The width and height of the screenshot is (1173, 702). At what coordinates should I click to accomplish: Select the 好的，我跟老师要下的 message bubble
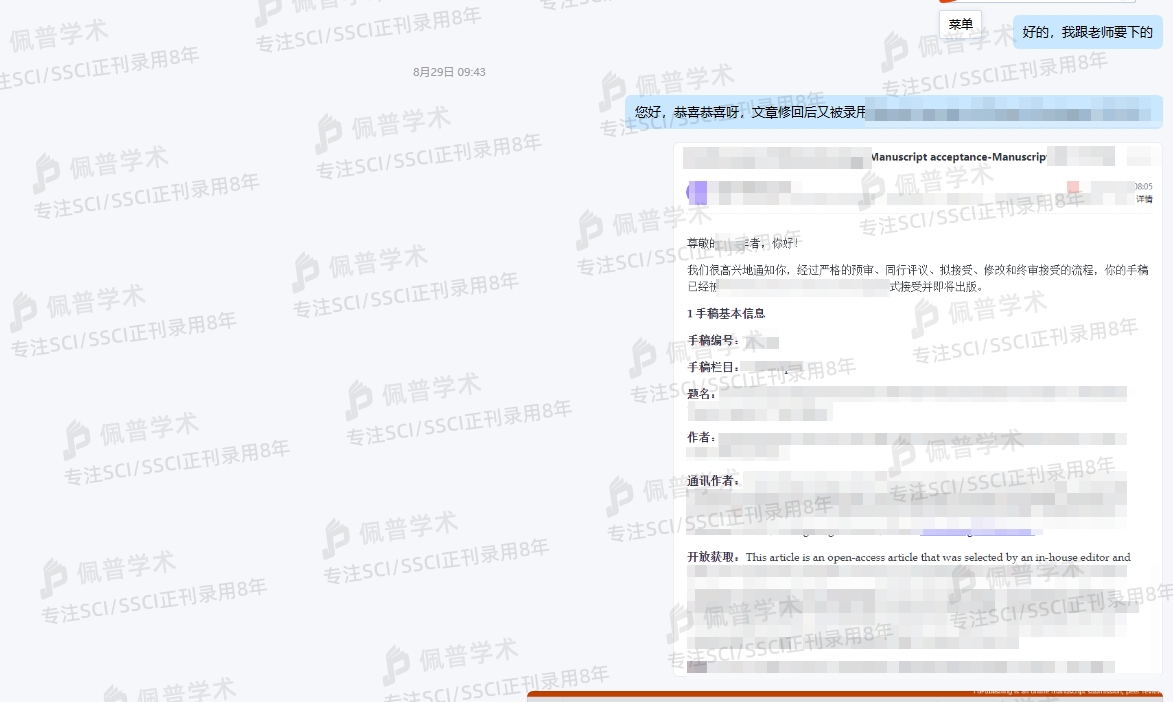pyautogui.click(x=1087, y=32)
